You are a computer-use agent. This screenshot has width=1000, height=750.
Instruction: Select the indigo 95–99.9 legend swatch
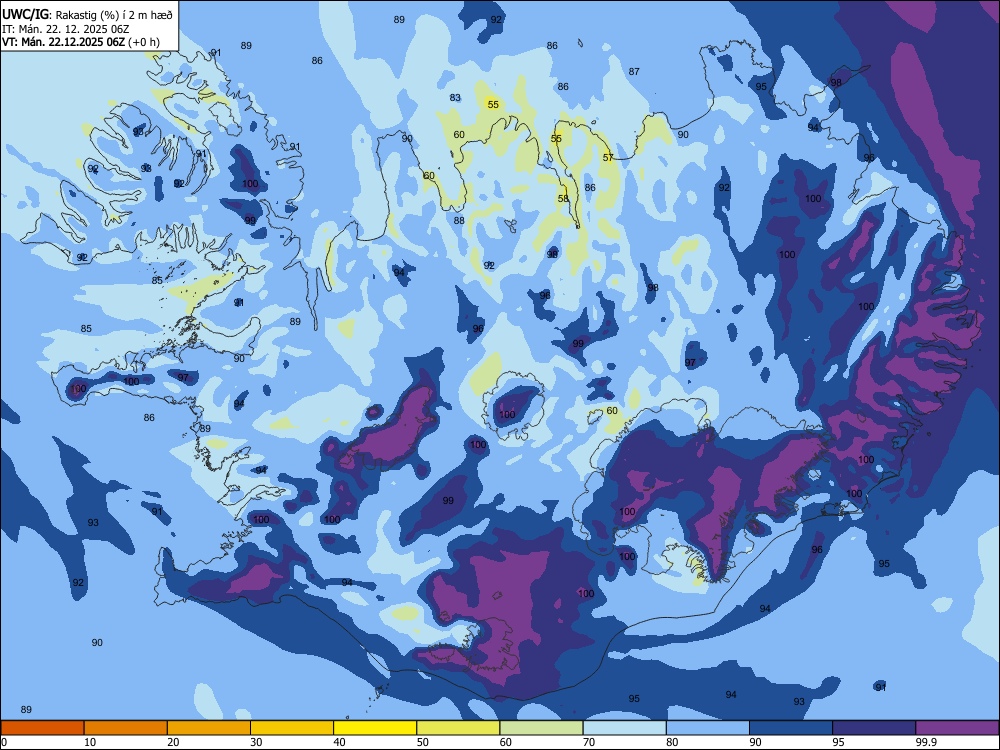[874, 728]
